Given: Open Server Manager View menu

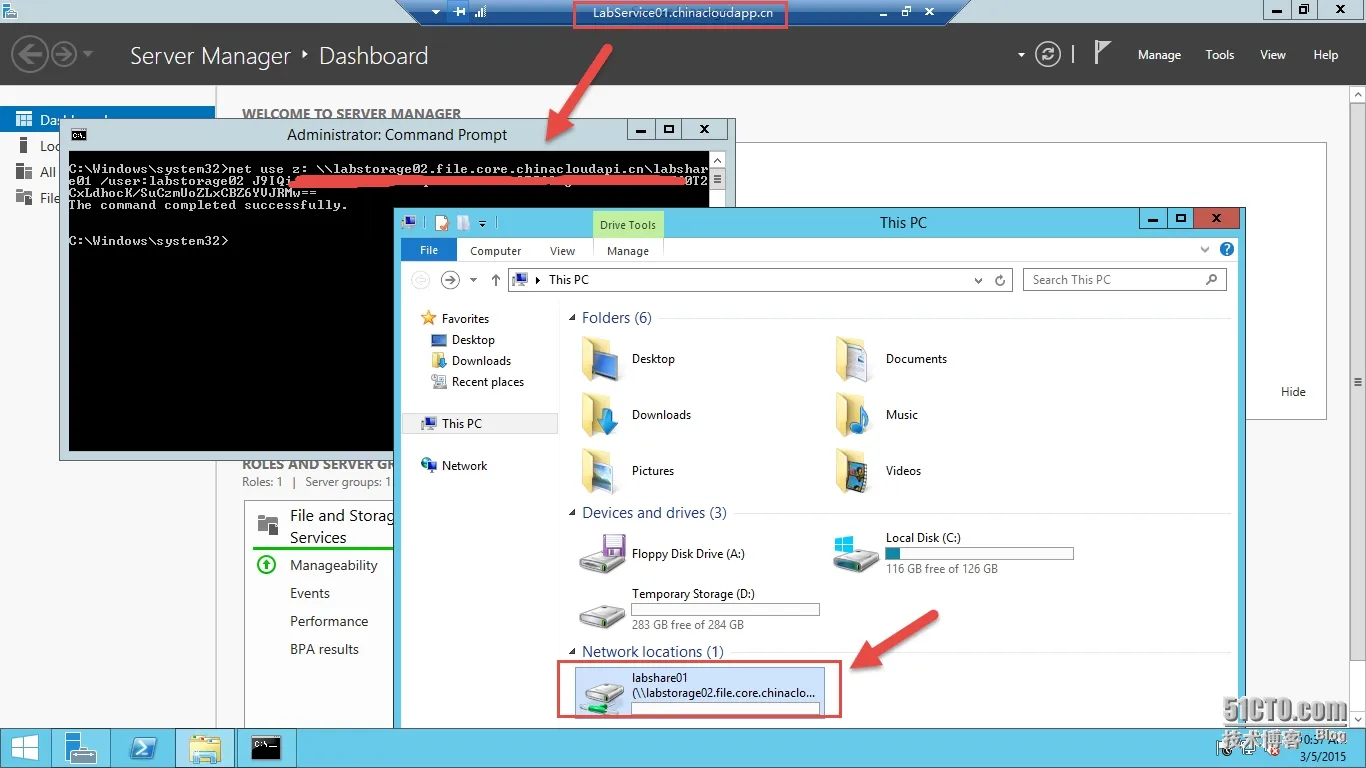Looking at the screenshot, I should pos(1273,55).
